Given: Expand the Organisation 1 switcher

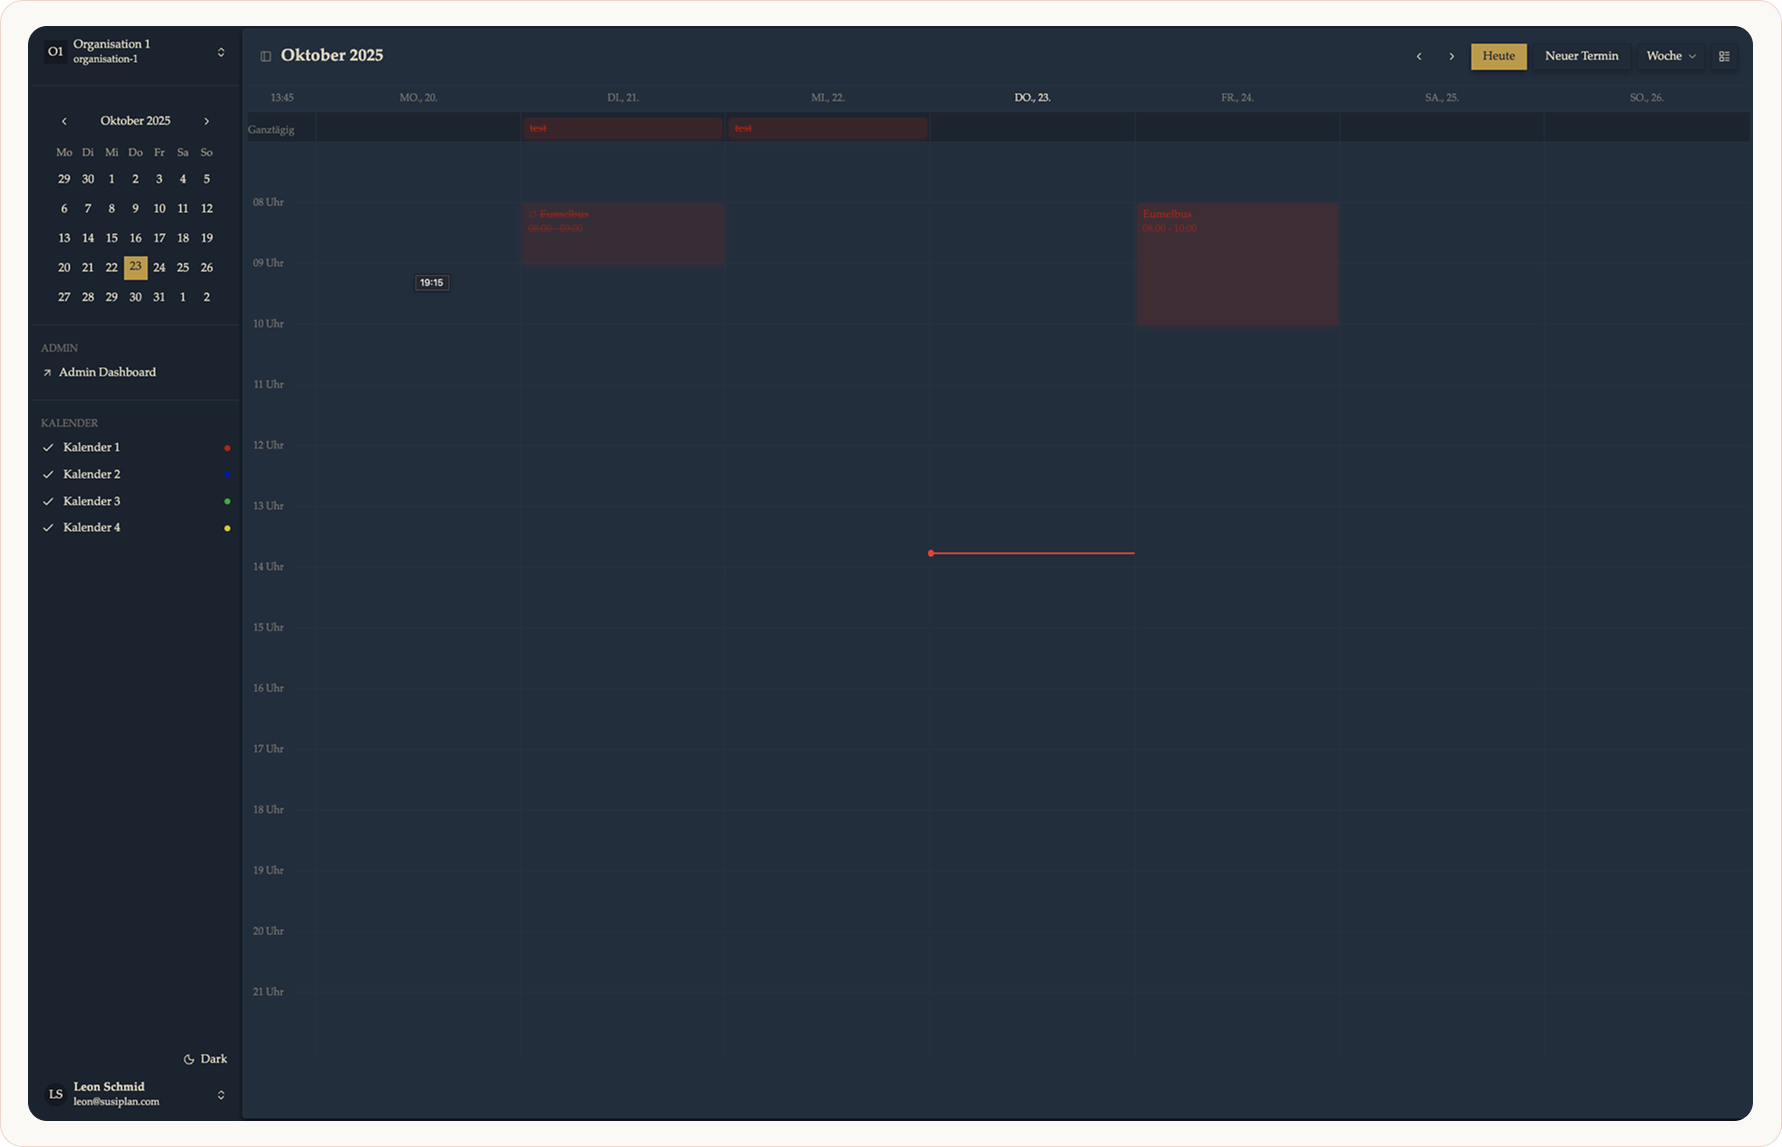Looking at the screenshot, I should 221,52.
